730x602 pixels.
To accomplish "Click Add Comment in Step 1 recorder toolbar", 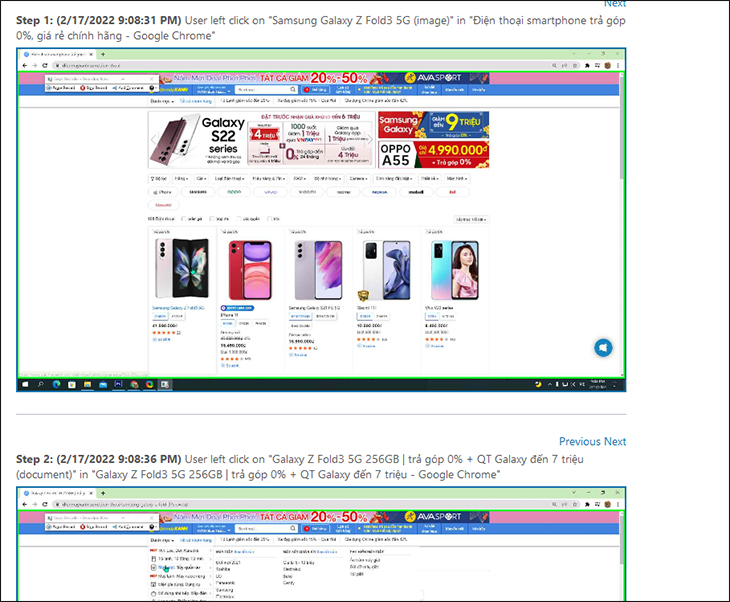I will click(128, 88).
